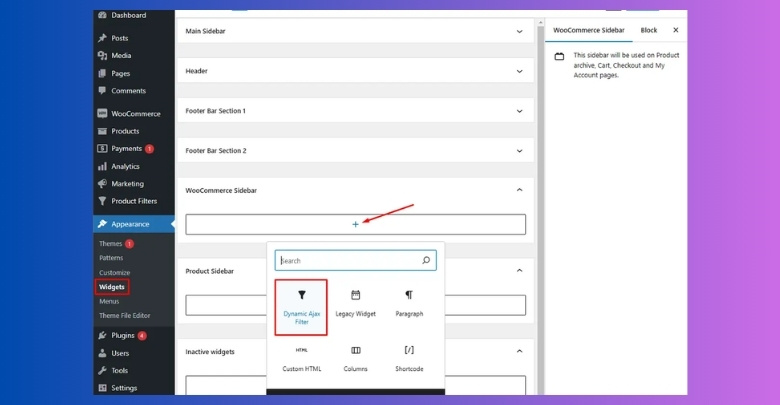Click the Plugins plug icon
The width and height of the screenshot is (780, 405).
102,335
